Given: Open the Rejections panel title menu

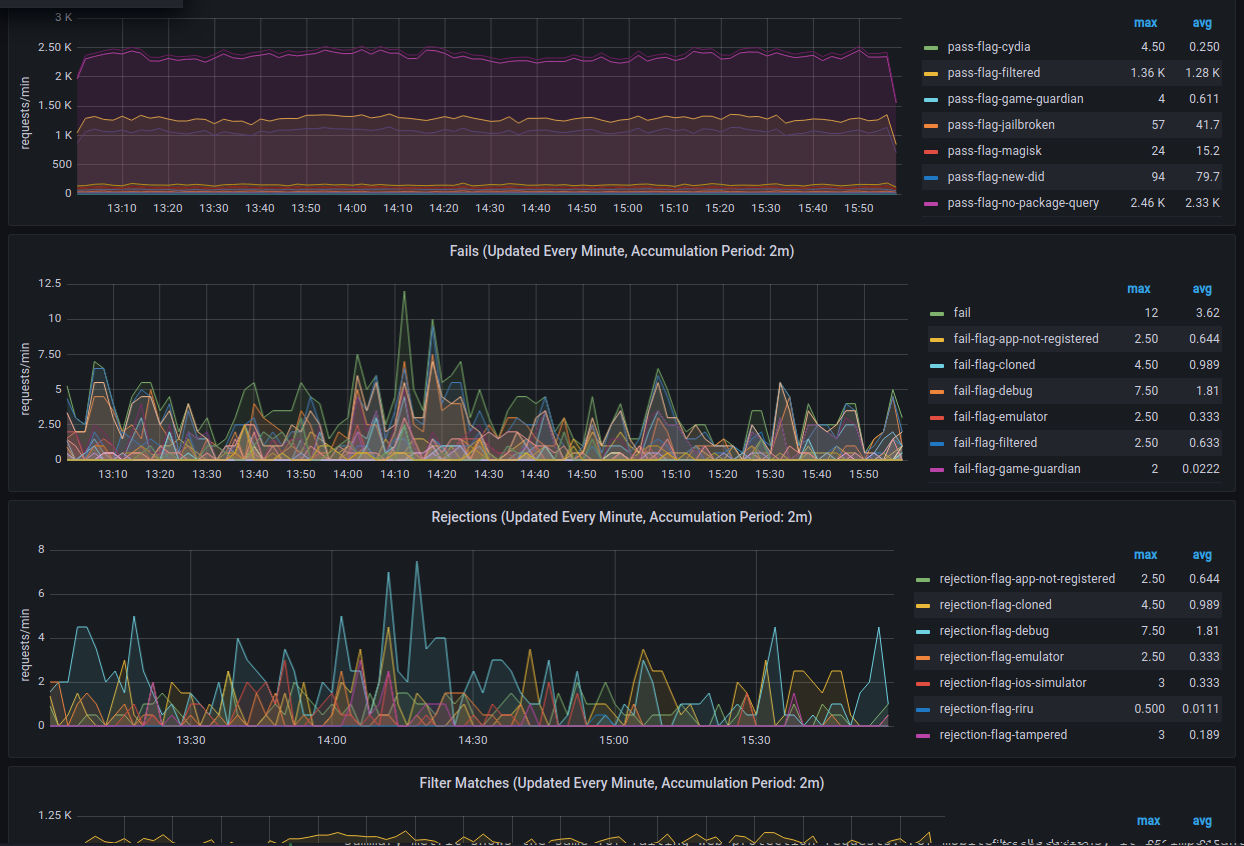Looking at the screenshot, I should point(621,517).
